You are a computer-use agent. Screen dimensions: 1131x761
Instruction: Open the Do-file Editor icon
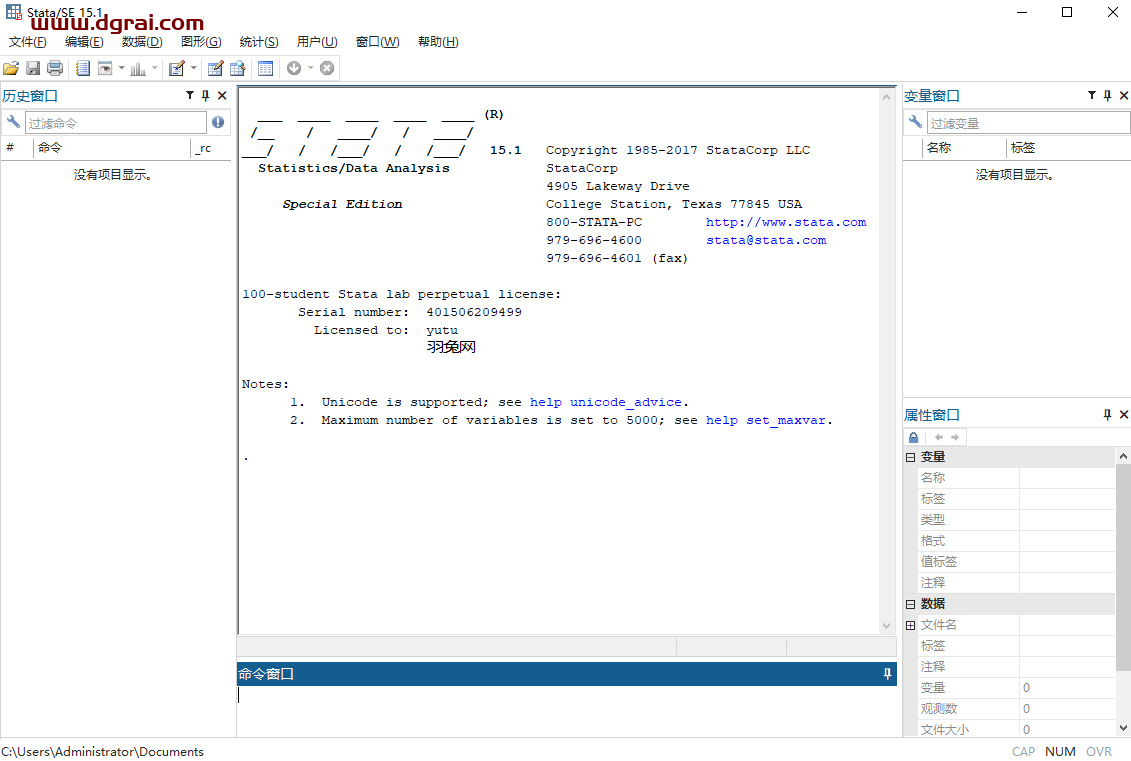pos(176,68)
